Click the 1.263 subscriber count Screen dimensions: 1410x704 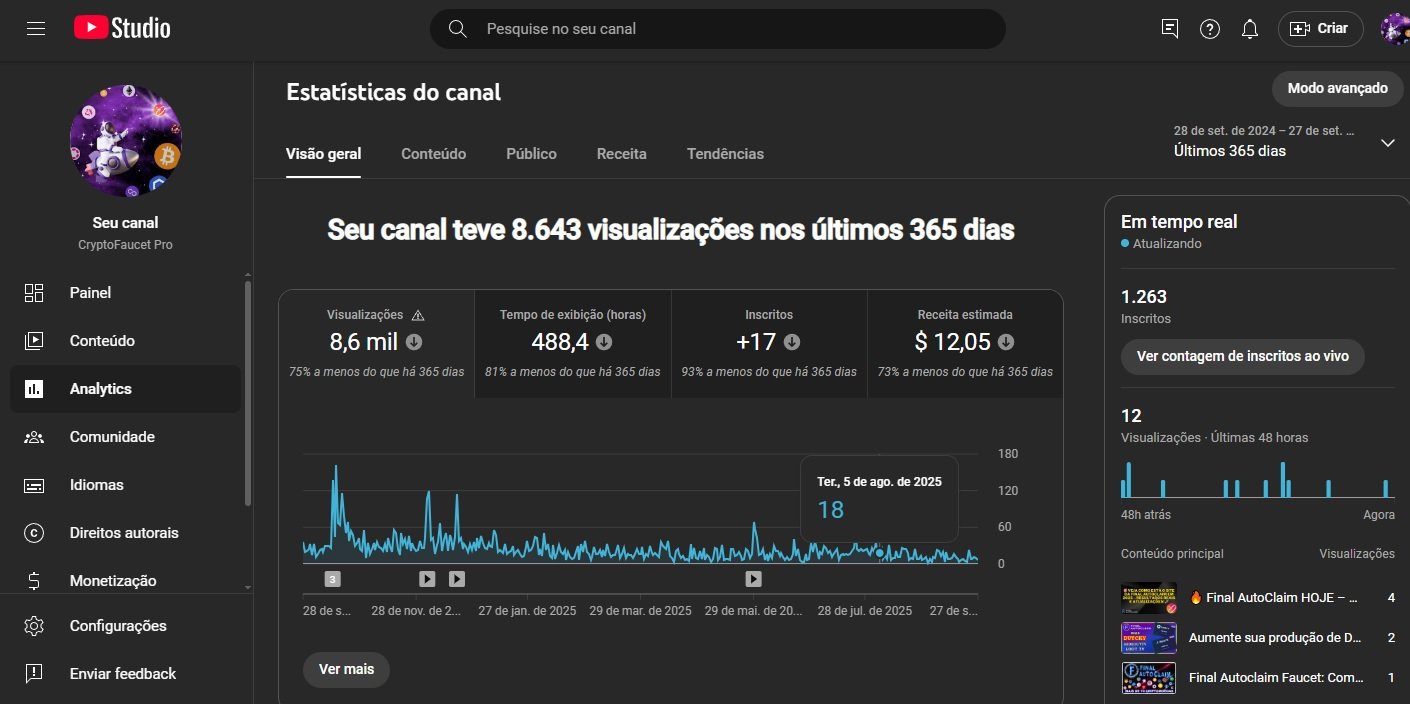[x=1144, y=297]
